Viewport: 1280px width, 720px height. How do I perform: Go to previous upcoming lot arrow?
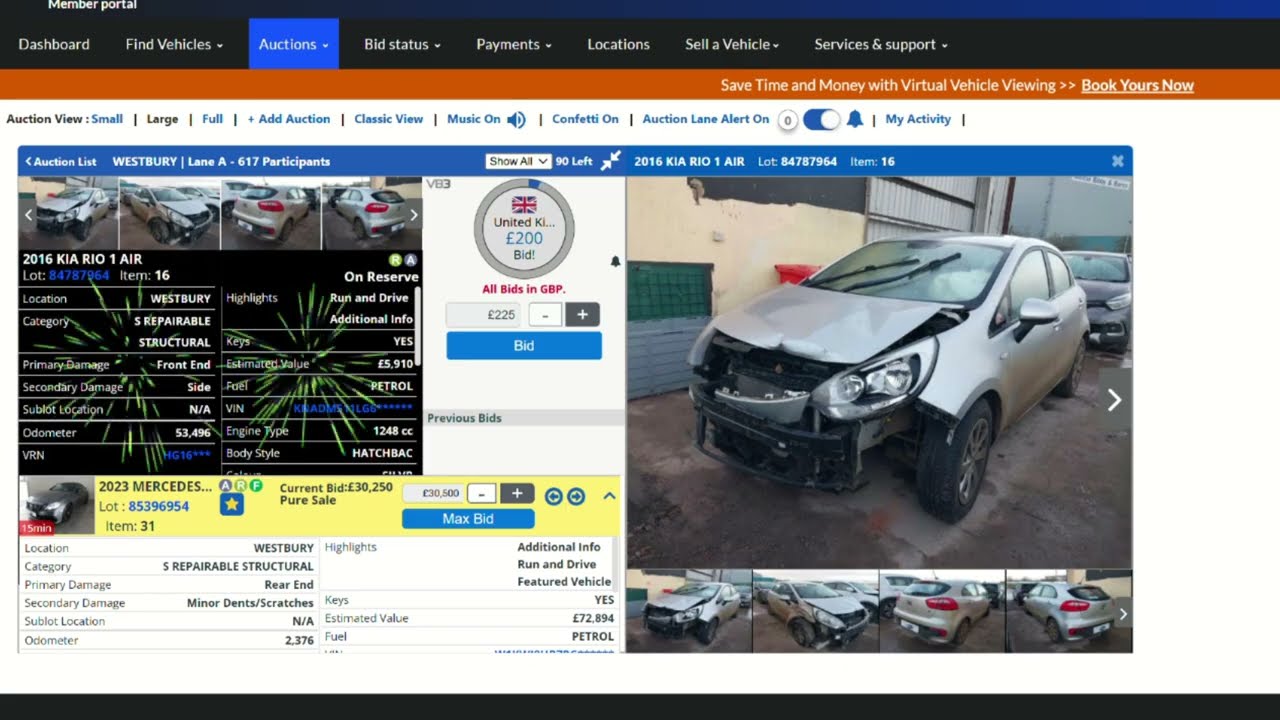553,496
